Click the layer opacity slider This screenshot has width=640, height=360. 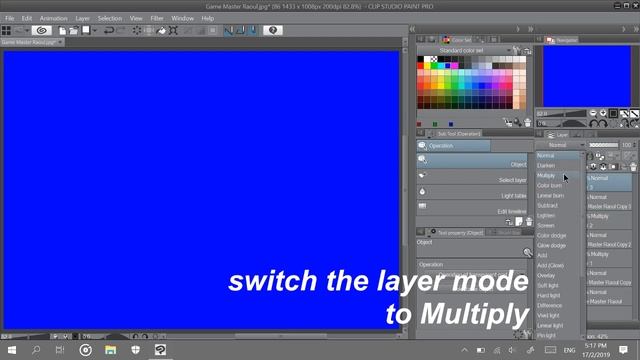pyautogui.click(x=604, y=145)
